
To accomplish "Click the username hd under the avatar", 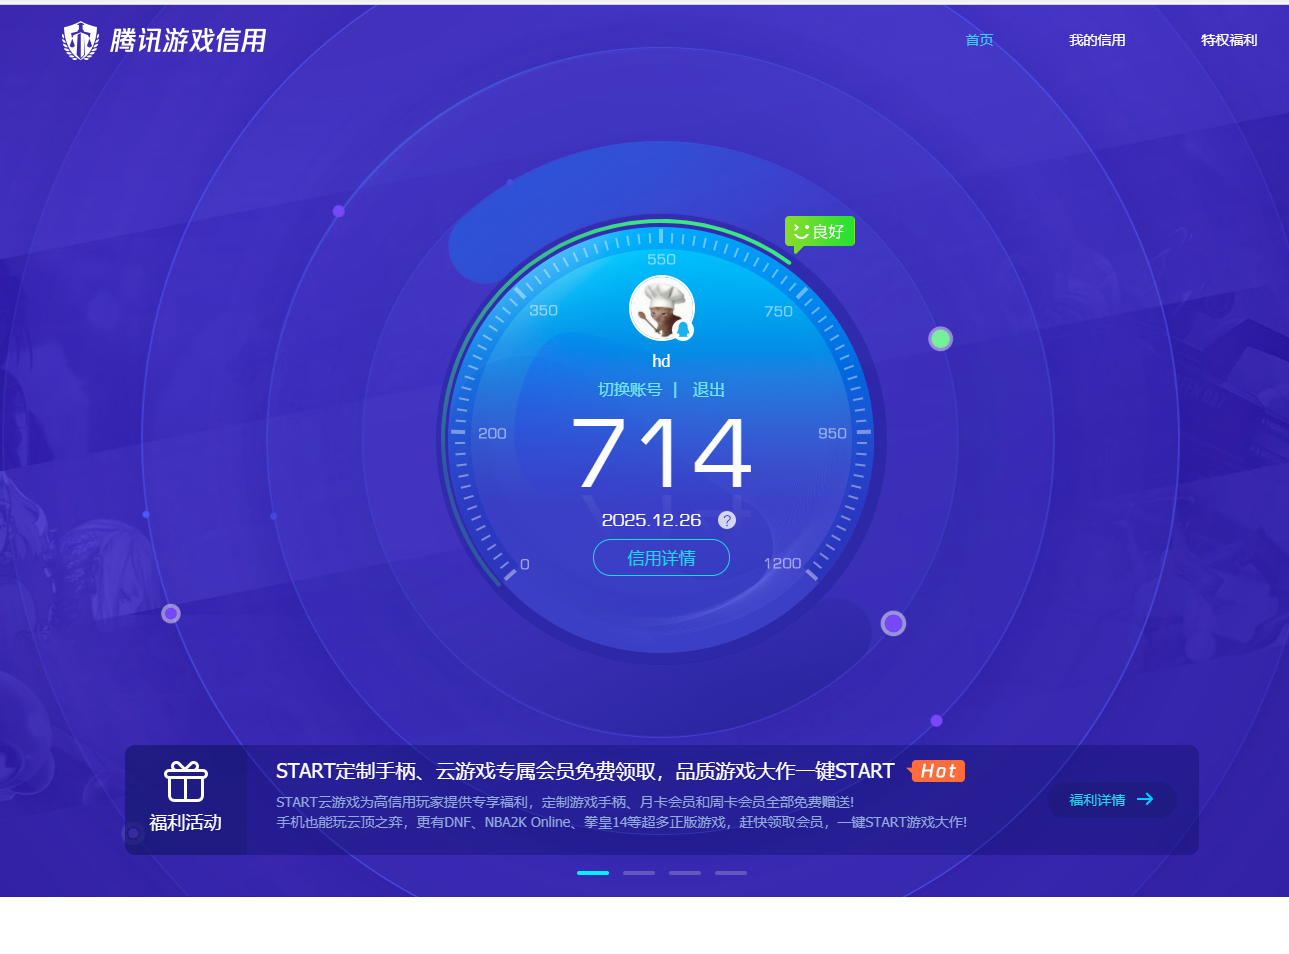I will (x=661, y=361).
